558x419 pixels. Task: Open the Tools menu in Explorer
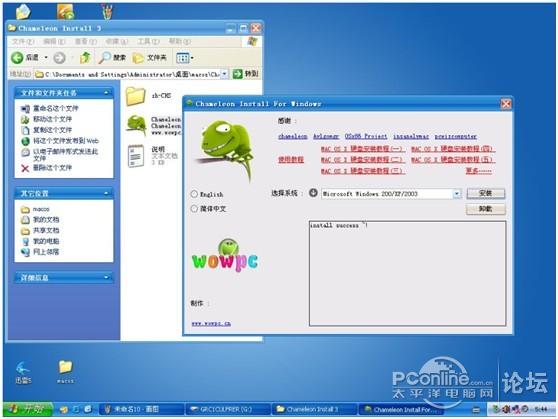pos(148,42)
